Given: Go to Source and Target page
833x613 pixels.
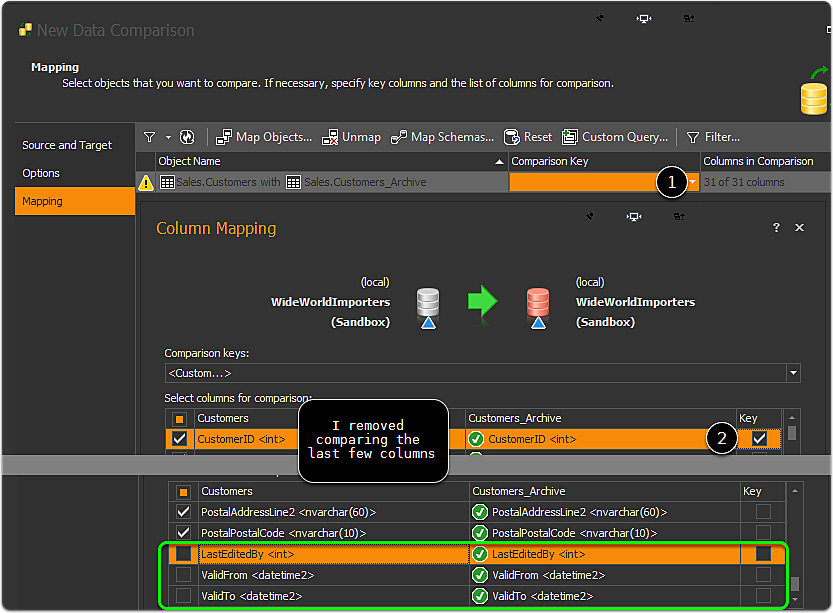Looking at the screenshot, I should (67, 145).
